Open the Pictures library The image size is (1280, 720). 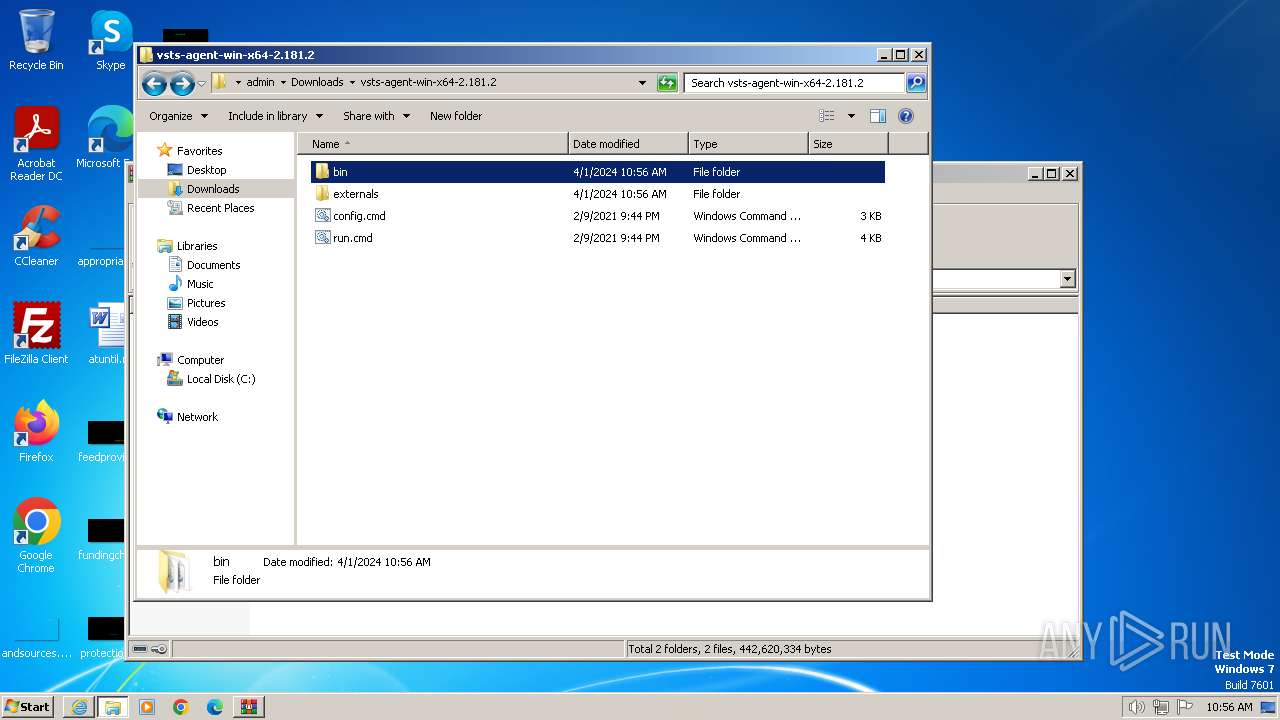pos(206,303)
